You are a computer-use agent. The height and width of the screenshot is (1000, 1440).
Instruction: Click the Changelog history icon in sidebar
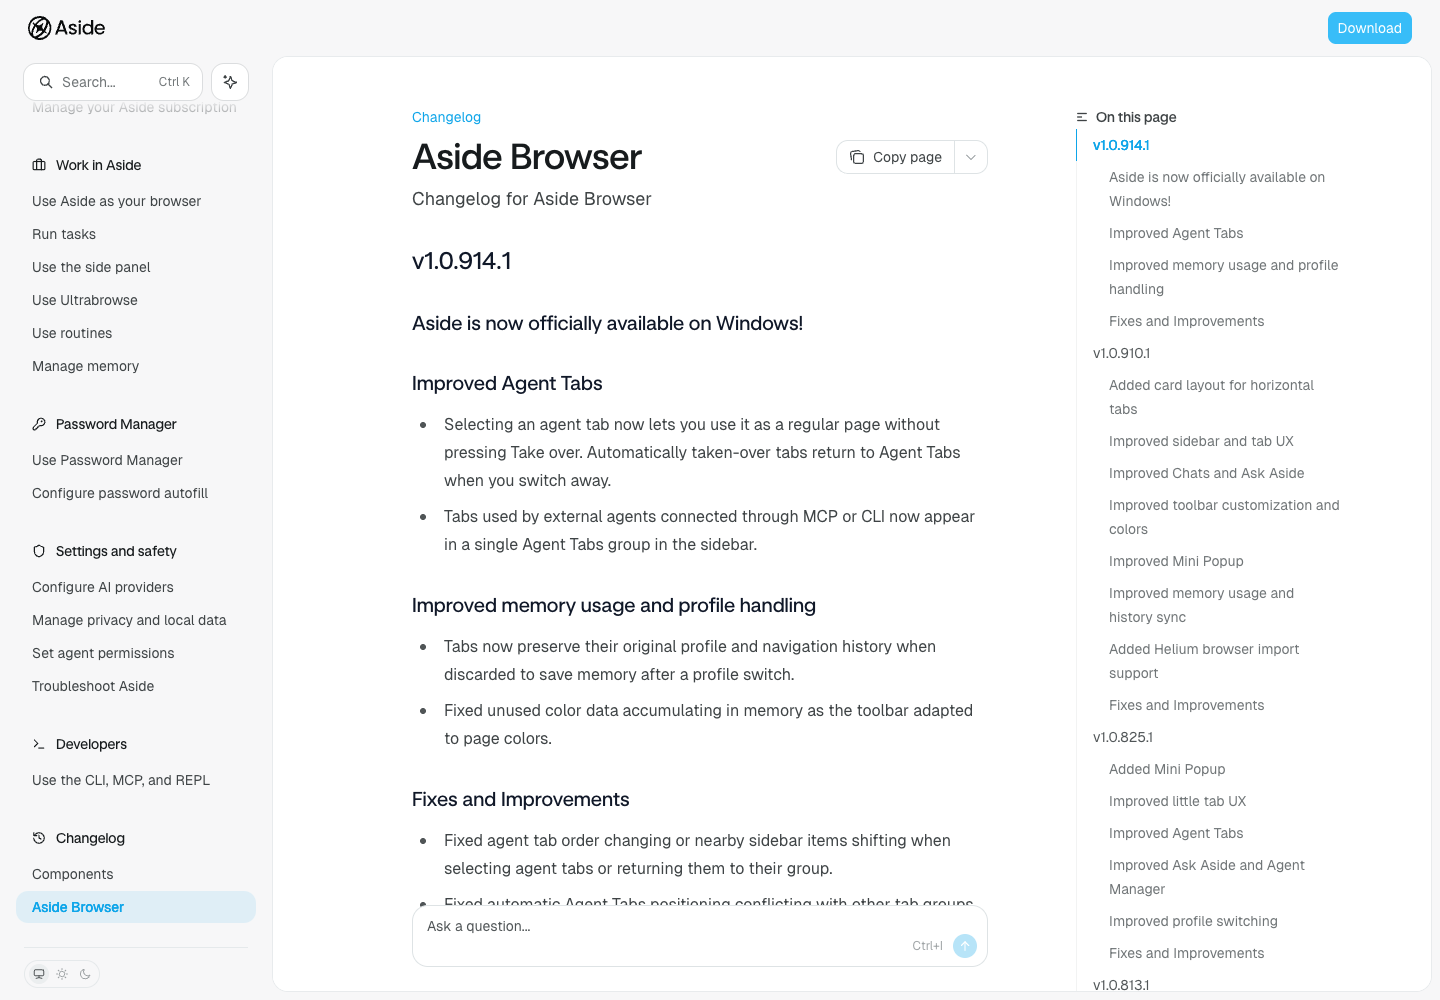point(39,838)
